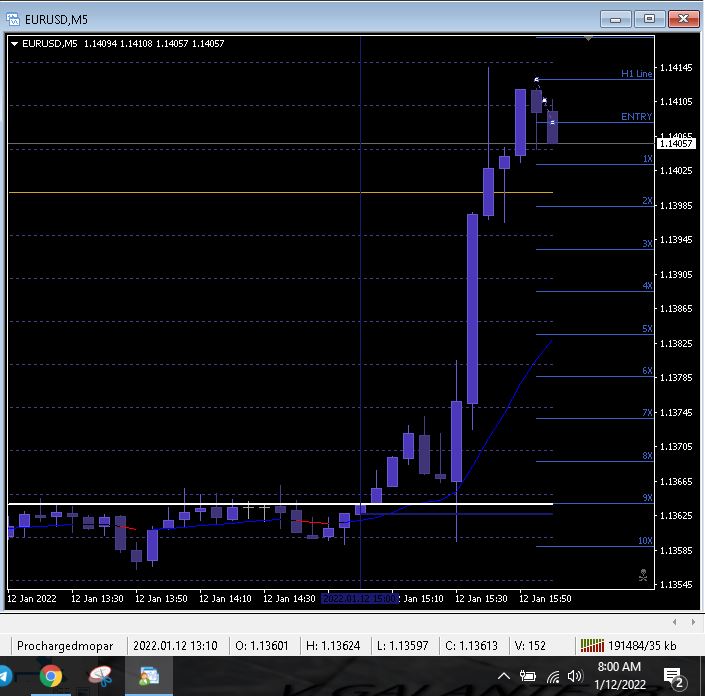The width and height of the screenshot is (705, 696).
Task: Click the 9X level label
Action: pyautogui.click(x=647, y=498)
